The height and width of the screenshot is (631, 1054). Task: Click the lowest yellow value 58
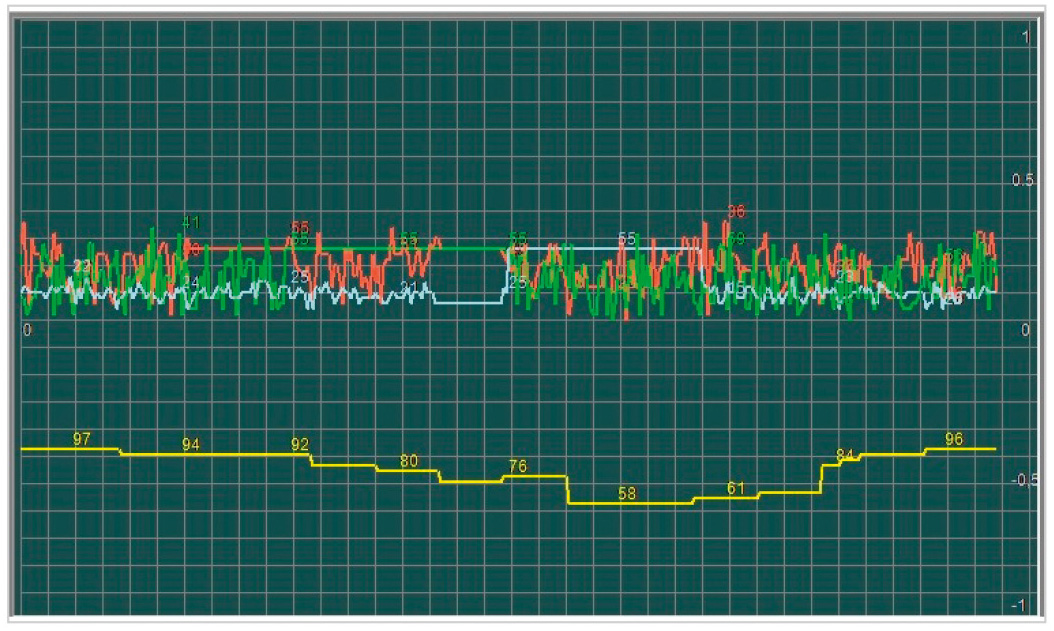(626, 494)
